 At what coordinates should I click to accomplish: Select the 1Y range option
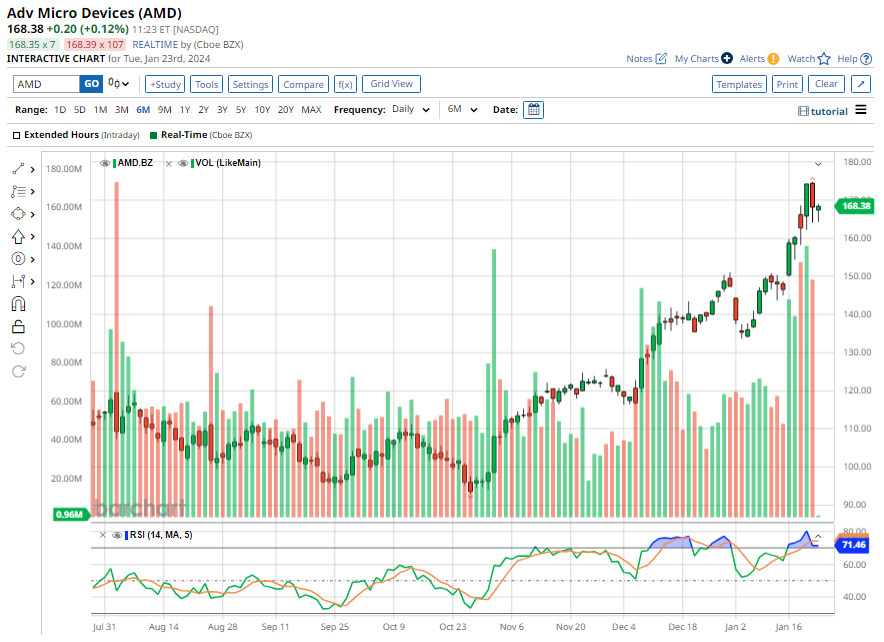[x=185, y=110]
